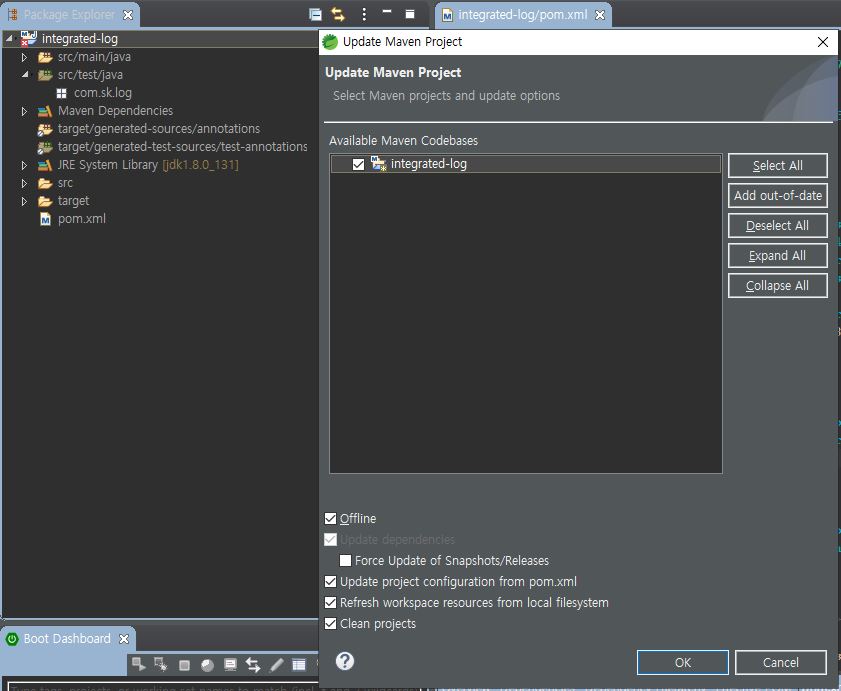Image resolution: width=841 pixels, height=691 pixels.
Task: Expand the src/main/java folder
Action: click(x=25, y=57)
